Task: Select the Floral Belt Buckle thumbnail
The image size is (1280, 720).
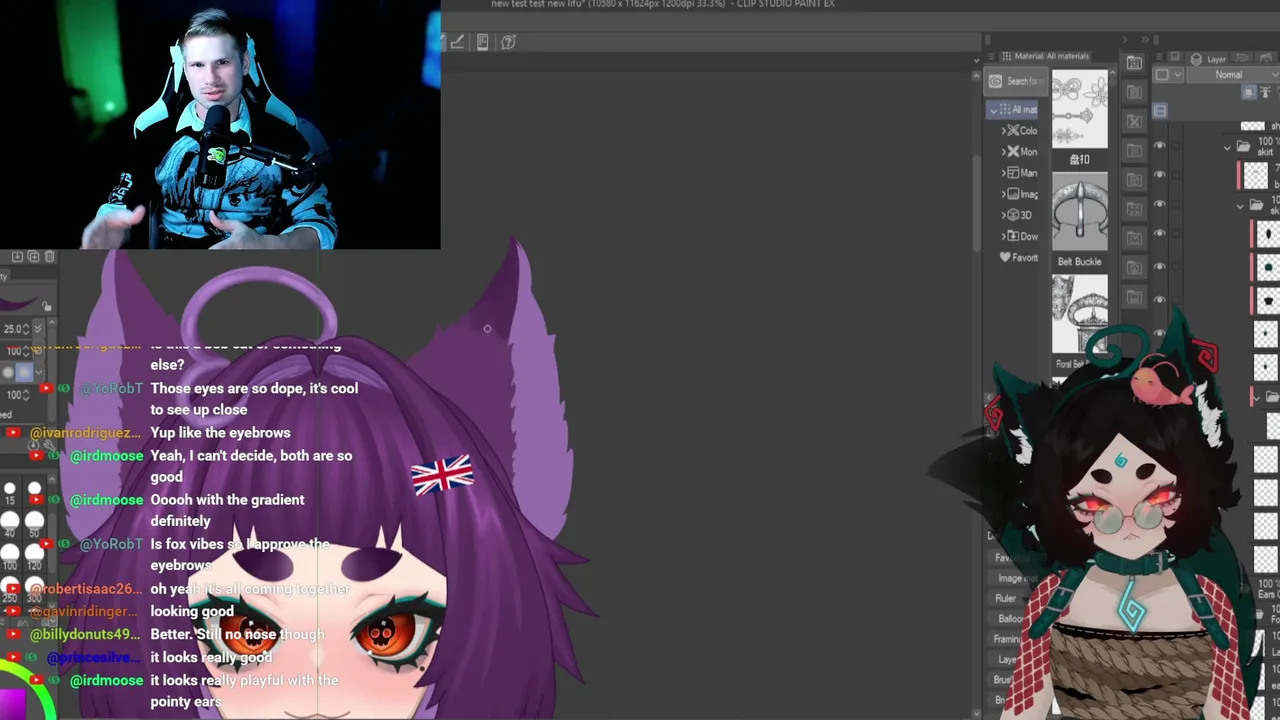Action: point(1080,313)
